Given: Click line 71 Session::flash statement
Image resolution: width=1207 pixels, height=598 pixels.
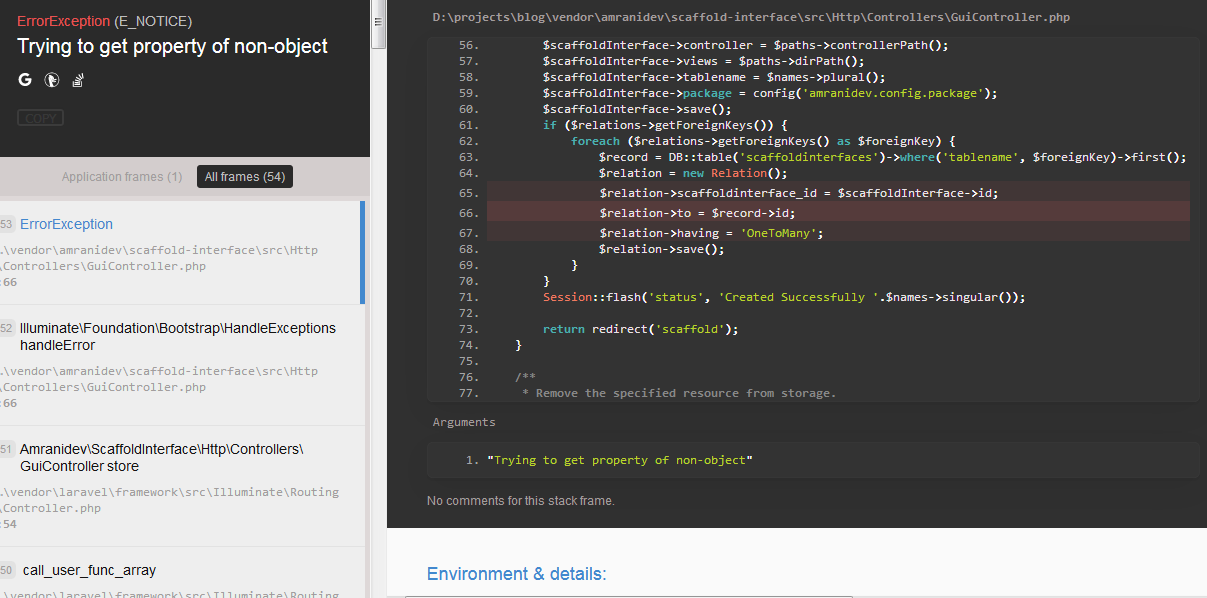Looking at the screenshot, I should pyautogui.click(x=784, y=297).
